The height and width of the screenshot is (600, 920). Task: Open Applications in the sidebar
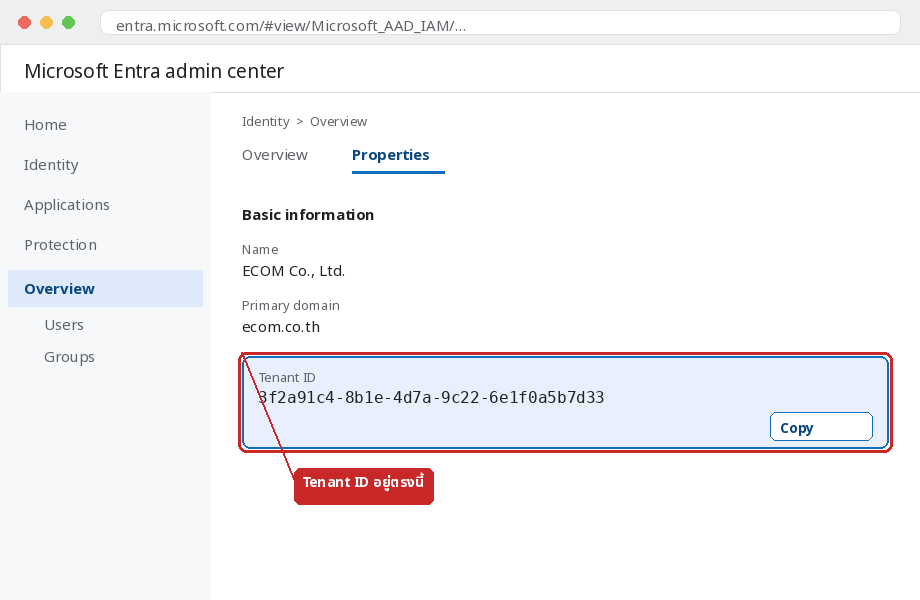(67, 205)
